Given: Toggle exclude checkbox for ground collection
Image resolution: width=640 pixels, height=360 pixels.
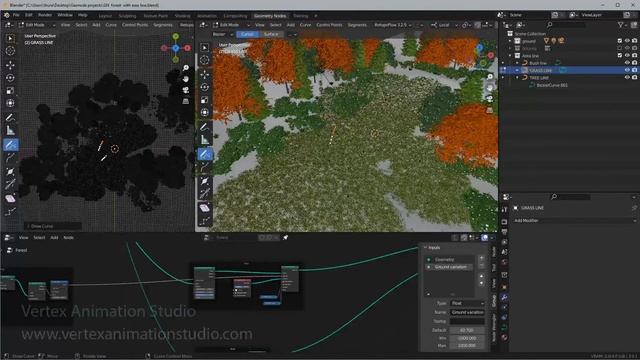Looking at the screenshot, I should coord(620,41).
